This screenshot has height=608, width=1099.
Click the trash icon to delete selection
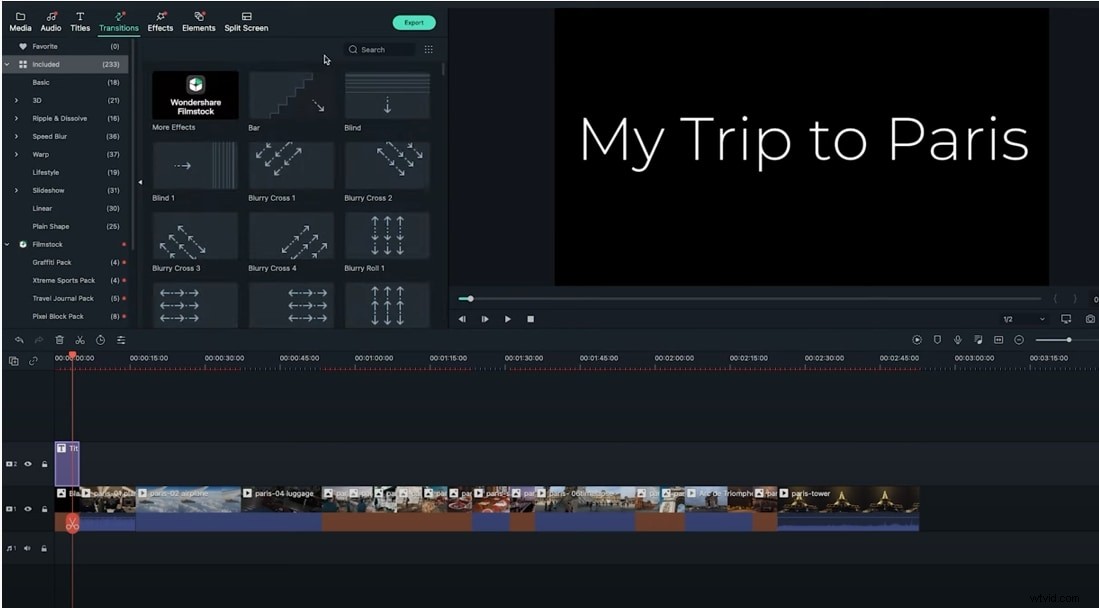59,339
